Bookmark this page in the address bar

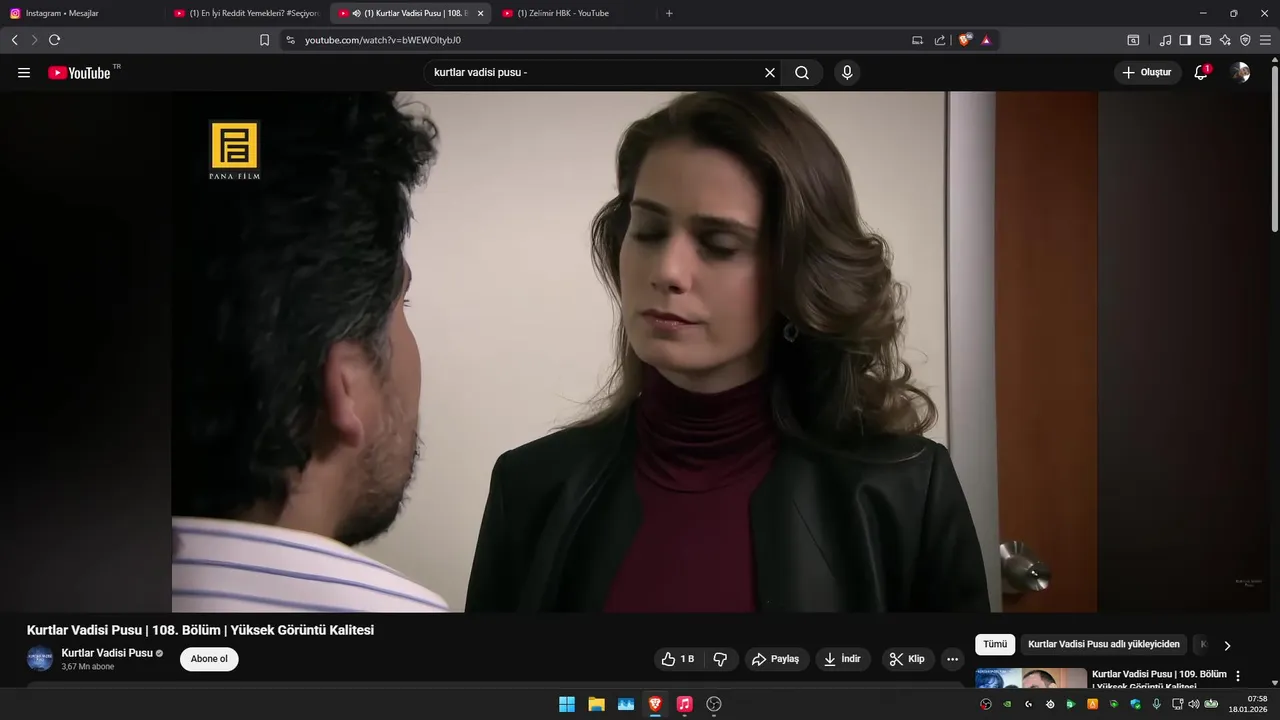(x=264, y=40)
